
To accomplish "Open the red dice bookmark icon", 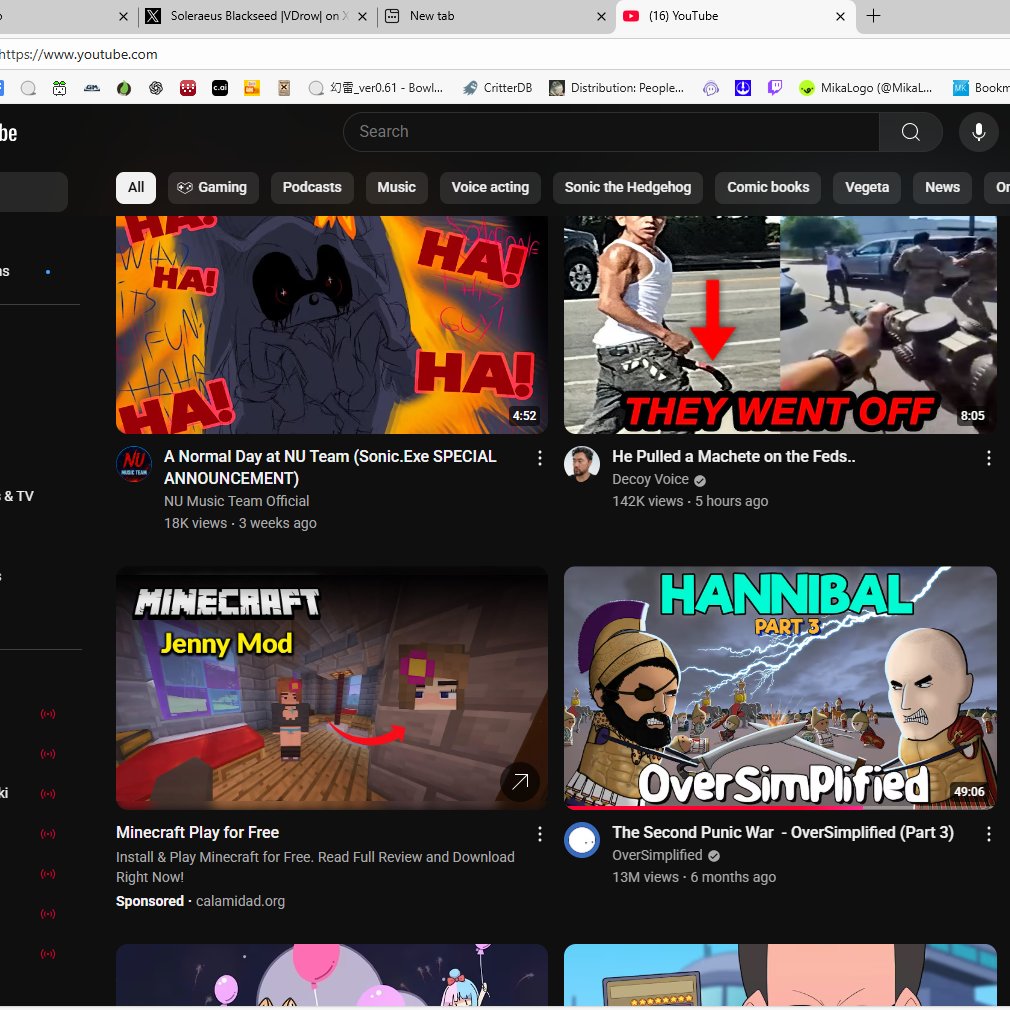I will pyautogui.click(x=187, y=88).
